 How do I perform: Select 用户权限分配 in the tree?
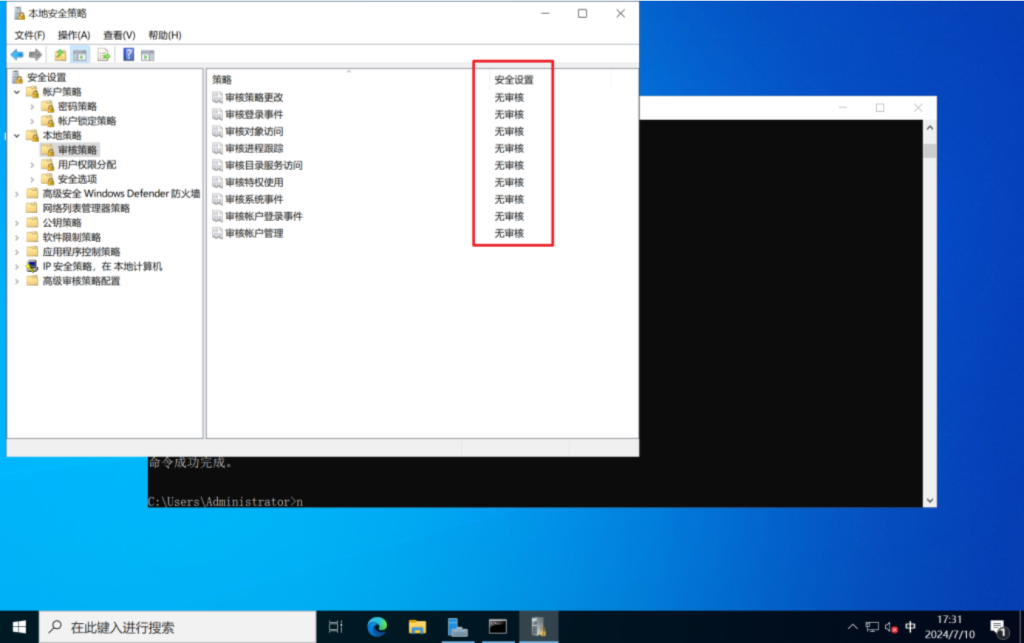pos(87,164)
